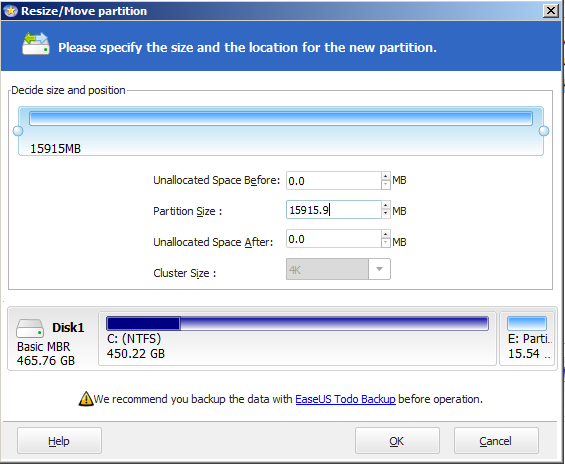Select the C: (NTFS) partition block
This screenshot has height=465, width=565.
(297, 339)
